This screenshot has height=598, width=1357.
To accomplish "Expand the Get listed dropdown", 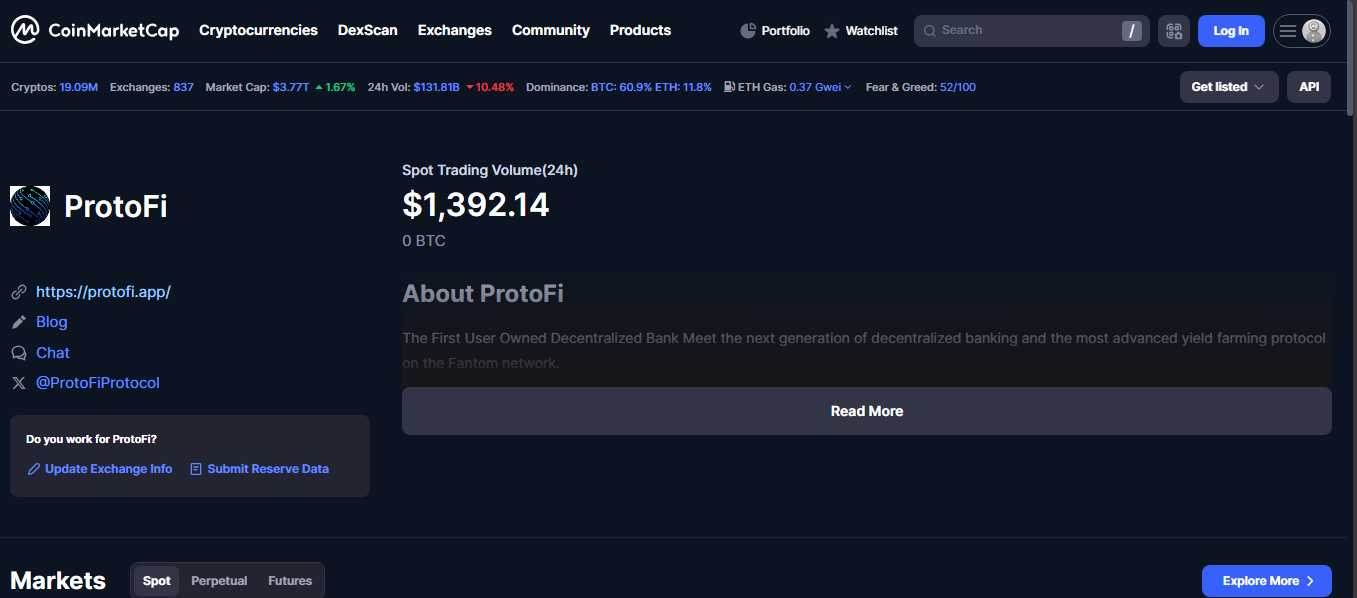I will pos(1228,87).
